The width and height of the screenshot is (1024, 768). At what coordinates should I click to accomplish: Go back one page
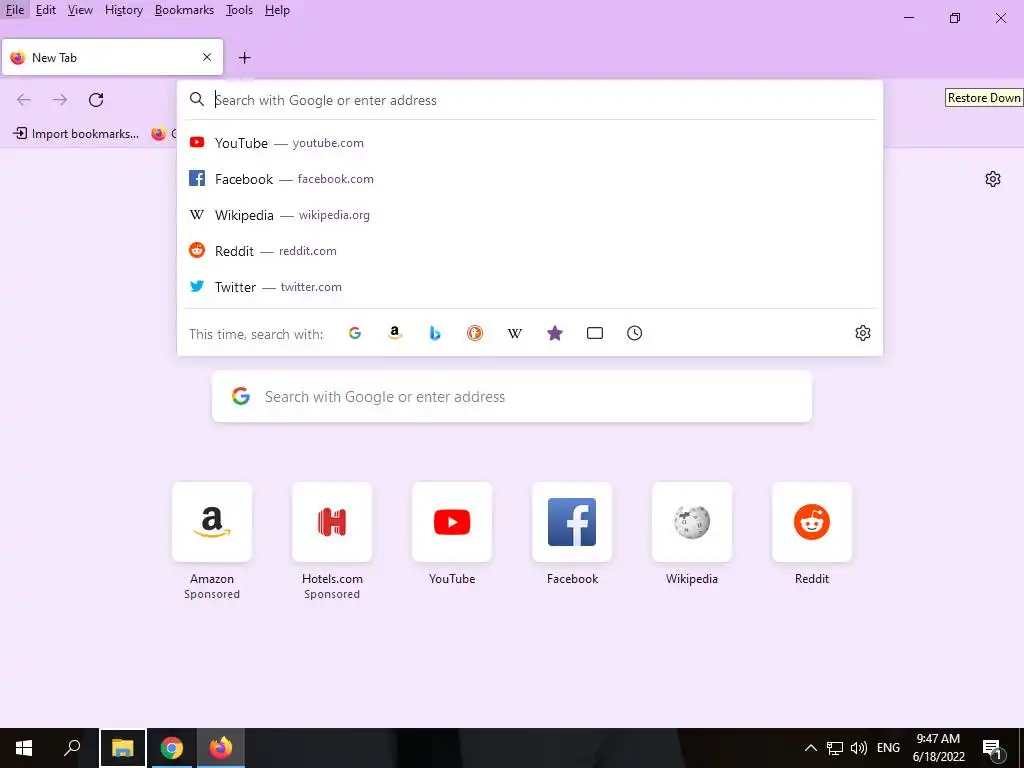pyautogui.click(x=24, y=100)
